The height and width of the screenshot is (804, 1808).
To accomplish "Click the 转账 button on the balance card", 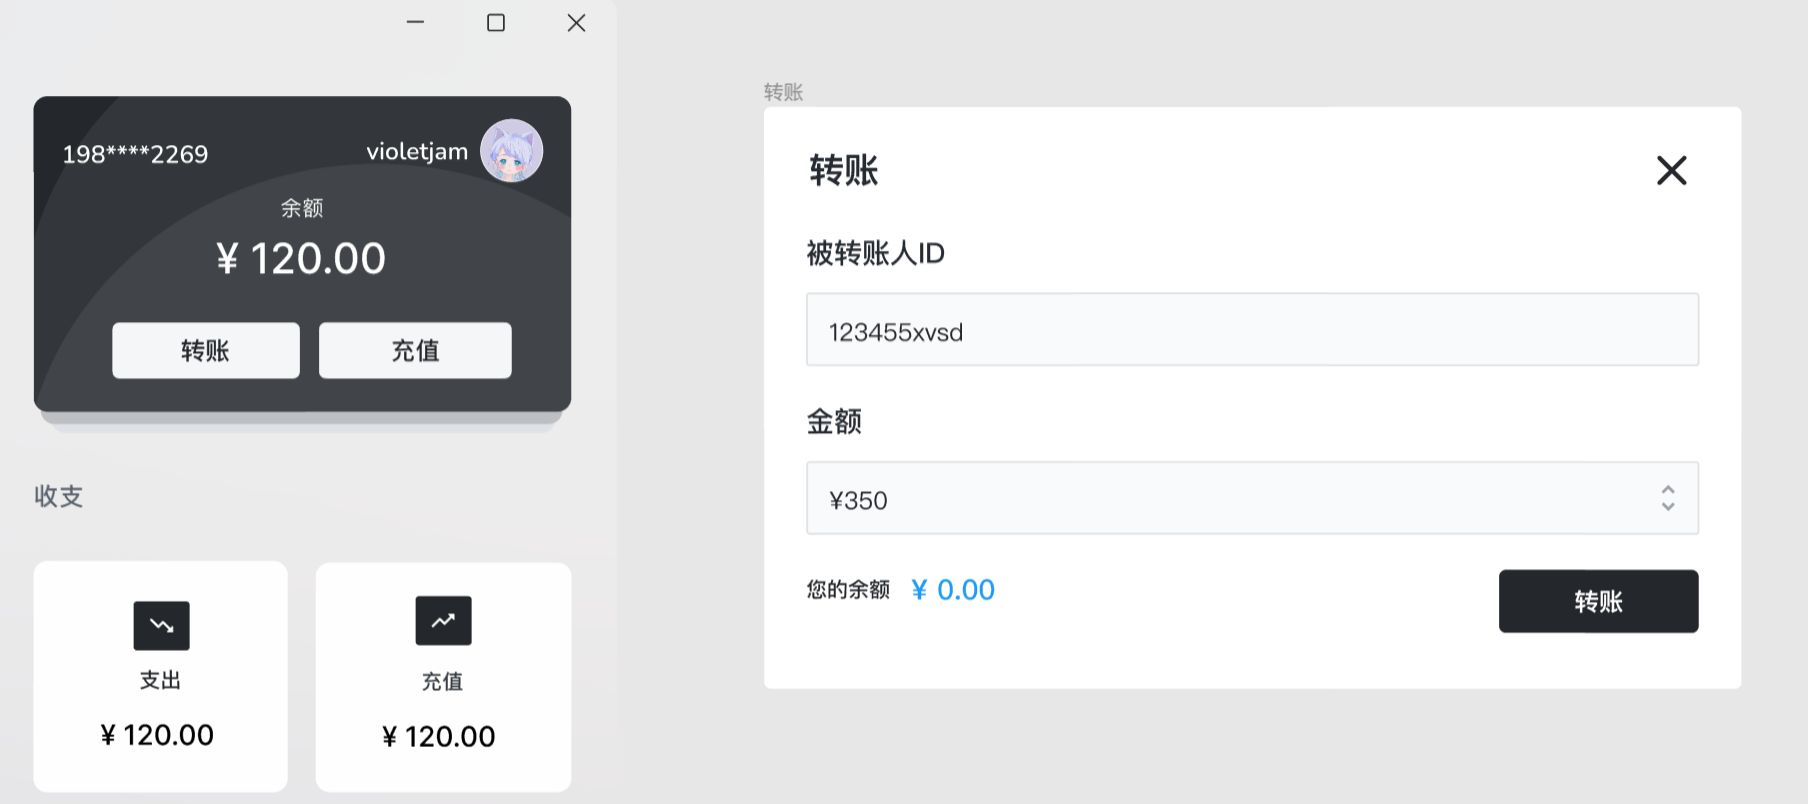I will [x=206, y=350].
